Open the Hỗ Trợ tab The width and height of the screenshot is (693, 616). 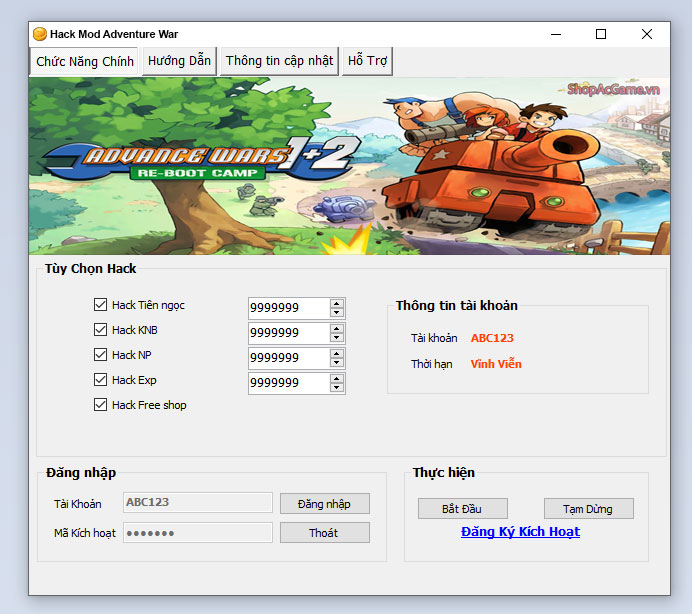click(x=367, y=61)
